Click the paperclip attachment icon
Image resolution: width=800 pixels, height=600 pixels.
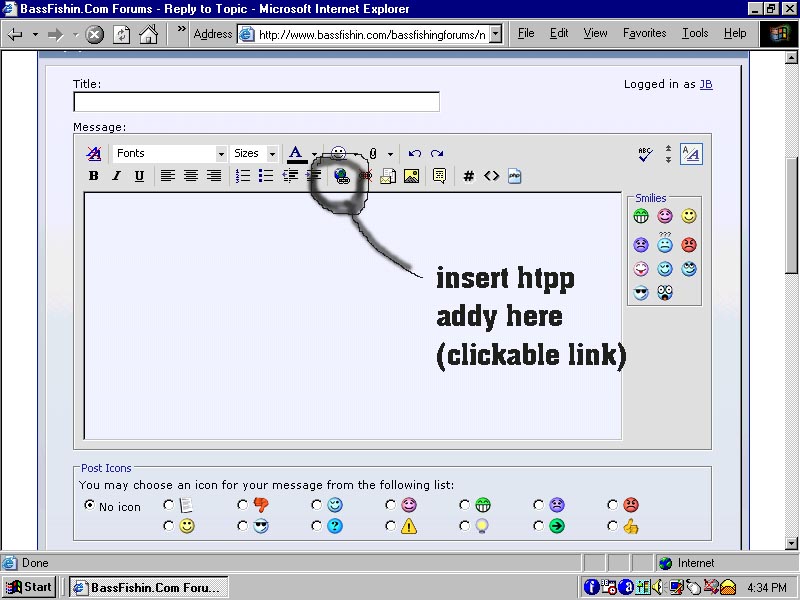[x=373, y=154]
